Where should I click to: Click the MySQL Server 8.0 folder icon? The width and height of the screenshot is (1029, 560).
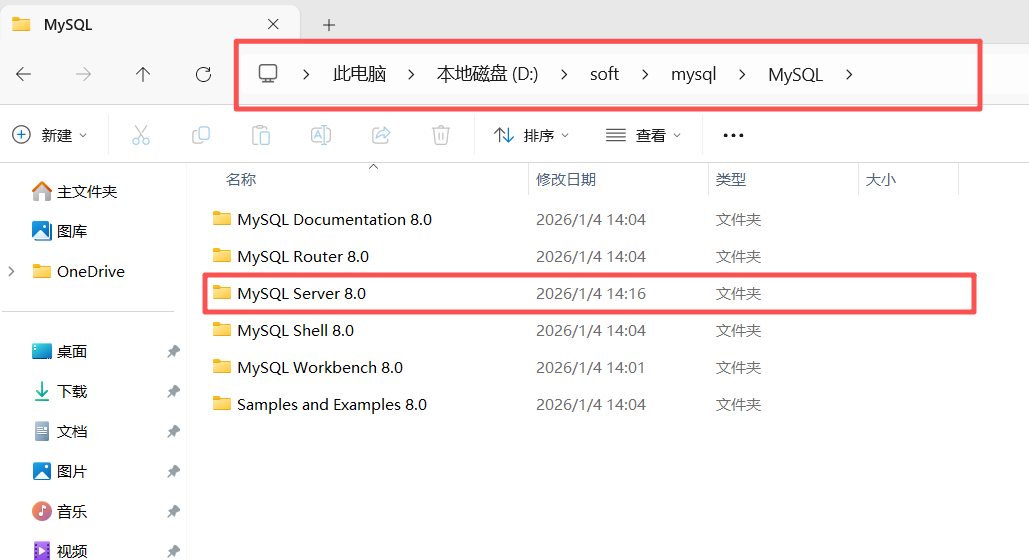point(222,293)
